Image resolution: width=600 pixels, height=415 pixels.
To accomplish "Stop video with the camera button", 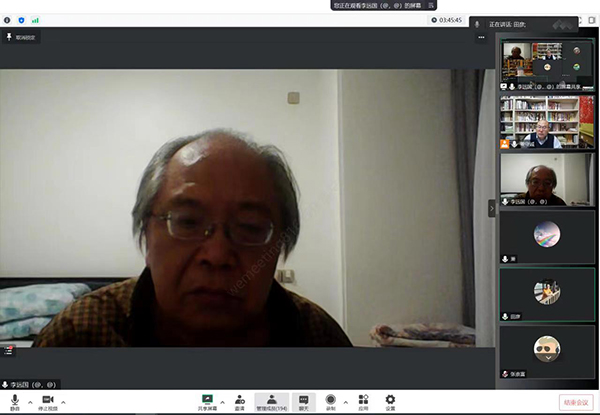I will pos(48,402).
